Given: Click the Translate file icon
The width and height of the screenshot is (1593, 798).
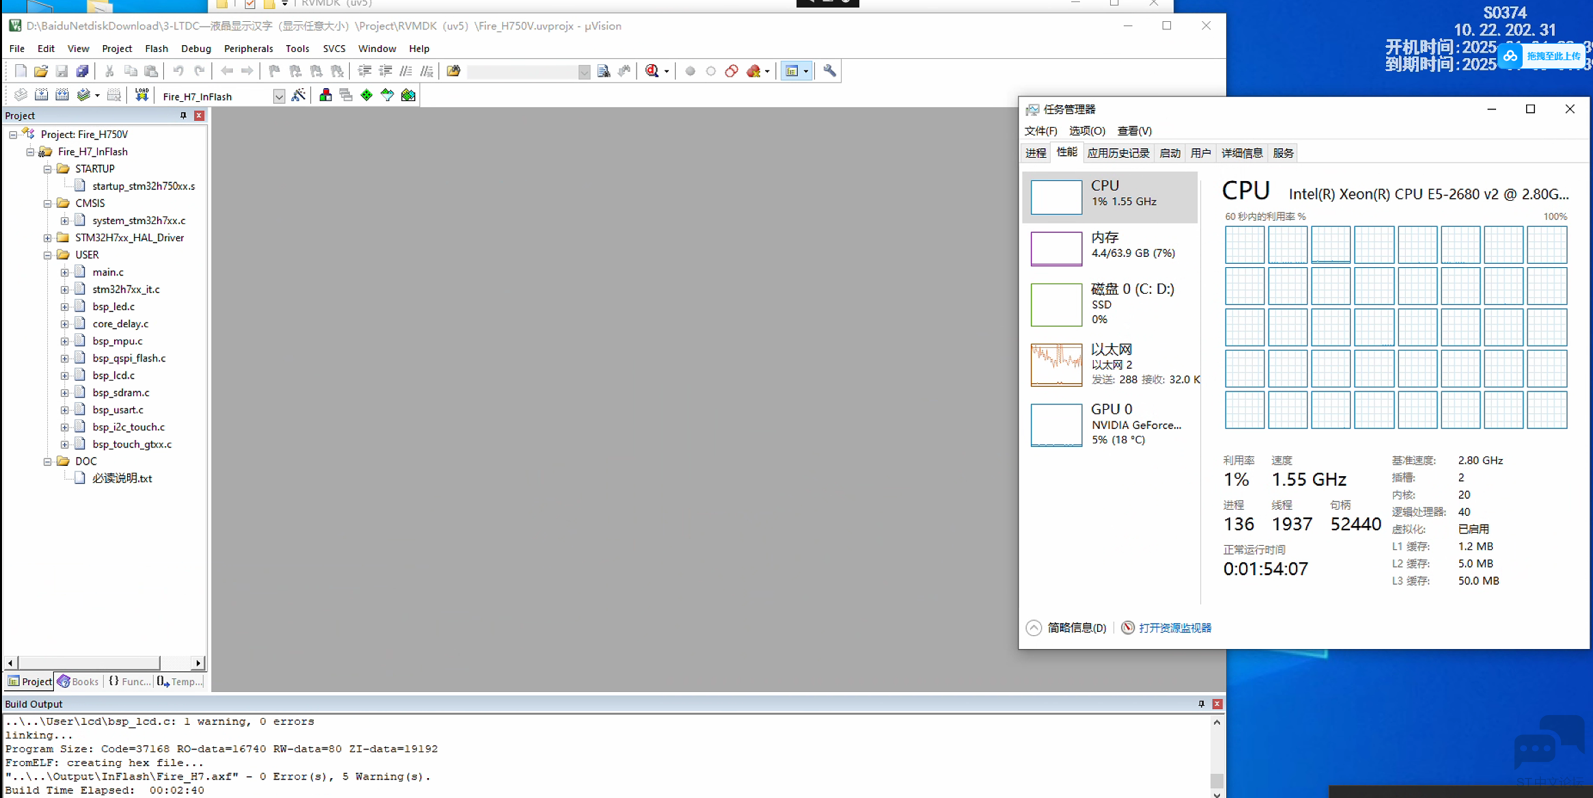Looking at the screenshot, I should (20, 95).
